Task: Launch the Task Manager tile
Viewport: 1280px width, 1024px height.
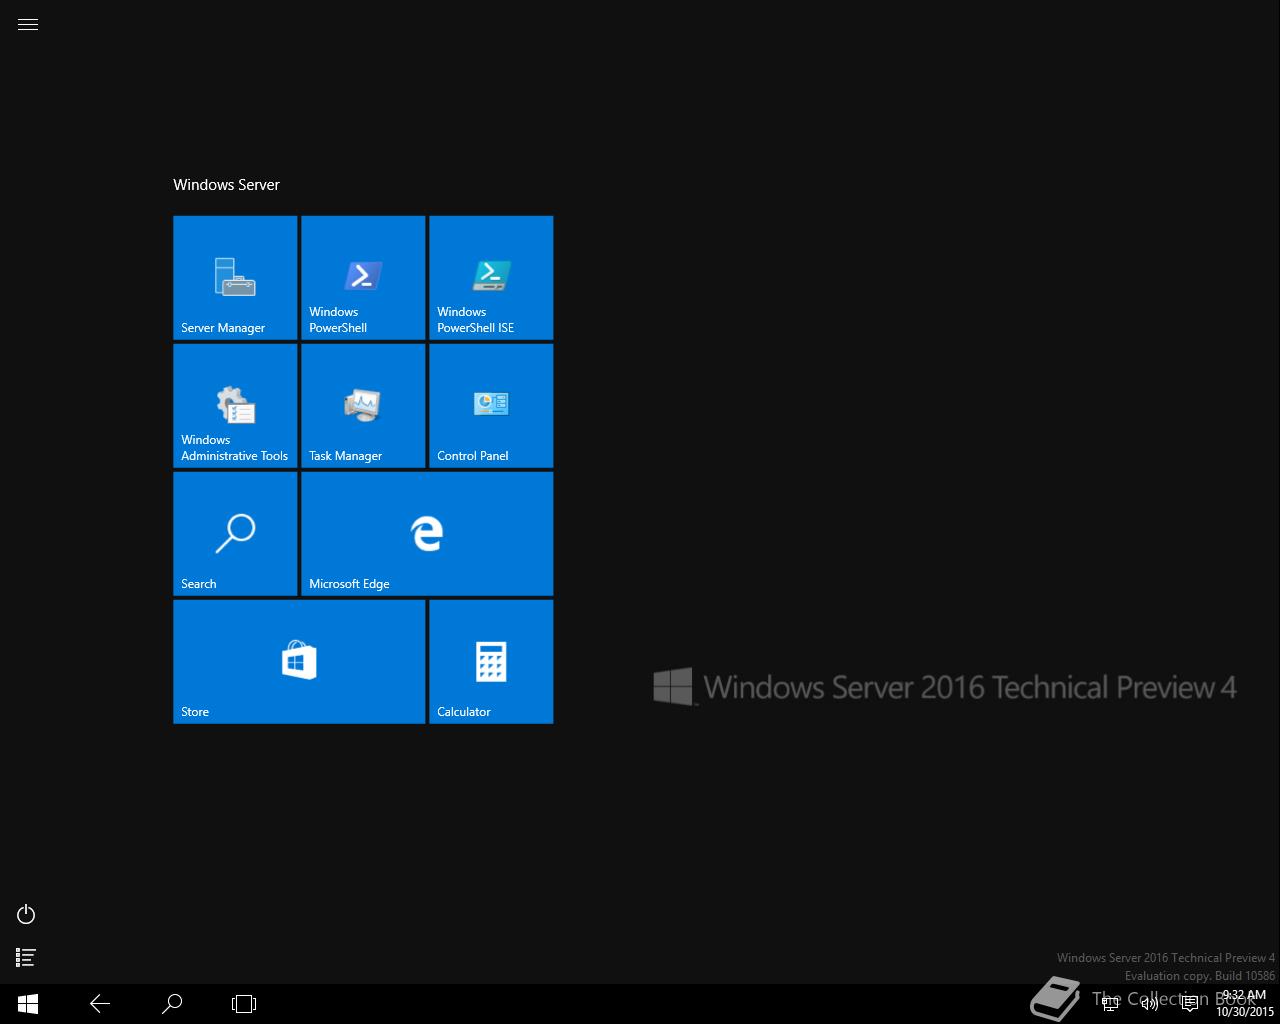Action: pyautogui.click(x=363, y=405)
